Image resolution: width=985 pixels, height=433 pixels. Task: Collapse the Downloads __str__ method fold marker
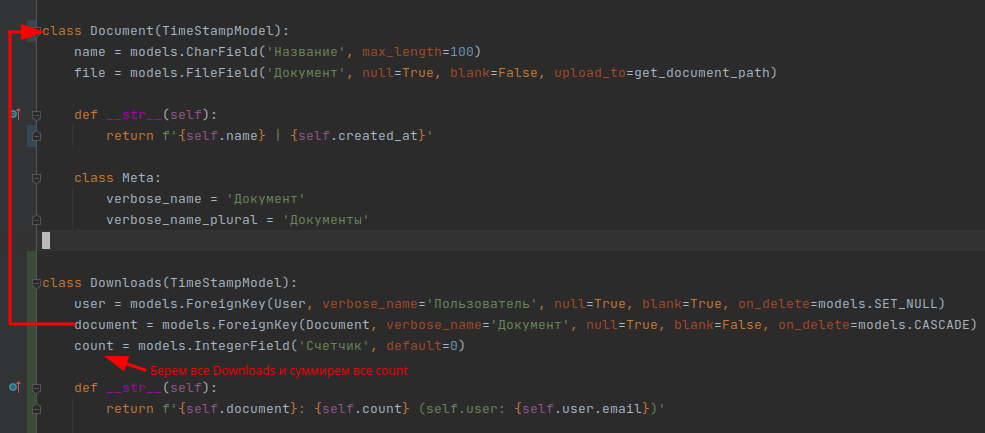pyautogui.click(x=36, y=388)
